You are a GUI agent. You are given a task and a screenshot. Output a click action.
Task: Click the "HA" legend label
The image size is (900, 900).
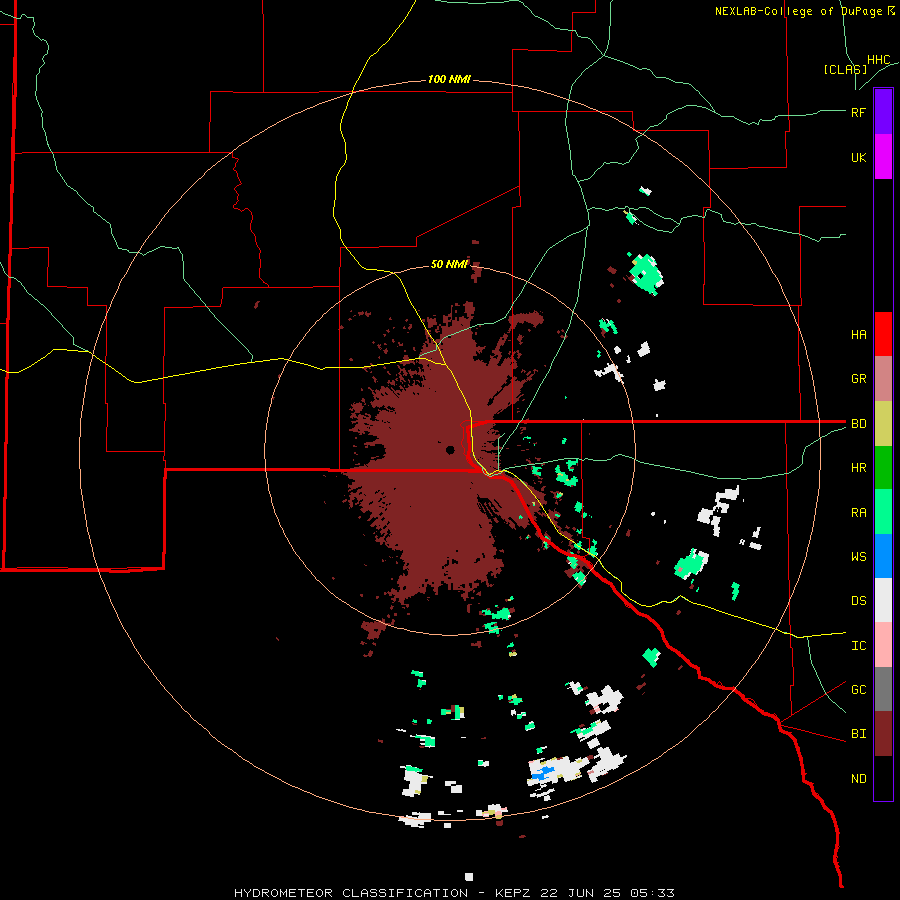pos(858,334)
